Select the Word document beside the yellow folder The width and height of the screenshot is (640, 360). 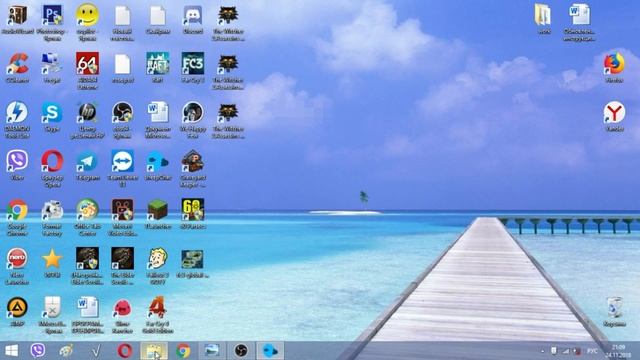pos(579,15)
